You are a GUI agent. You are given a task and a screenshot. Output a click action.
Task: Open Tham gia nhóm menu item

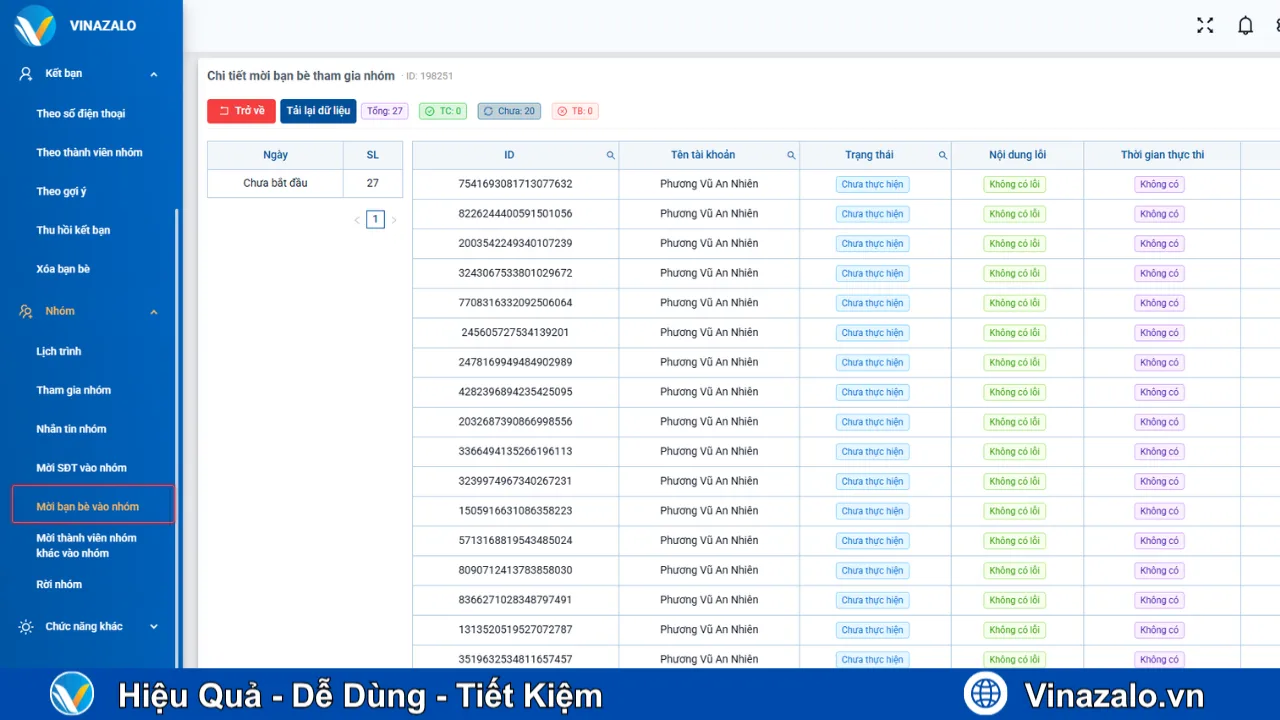coord(74,391)
